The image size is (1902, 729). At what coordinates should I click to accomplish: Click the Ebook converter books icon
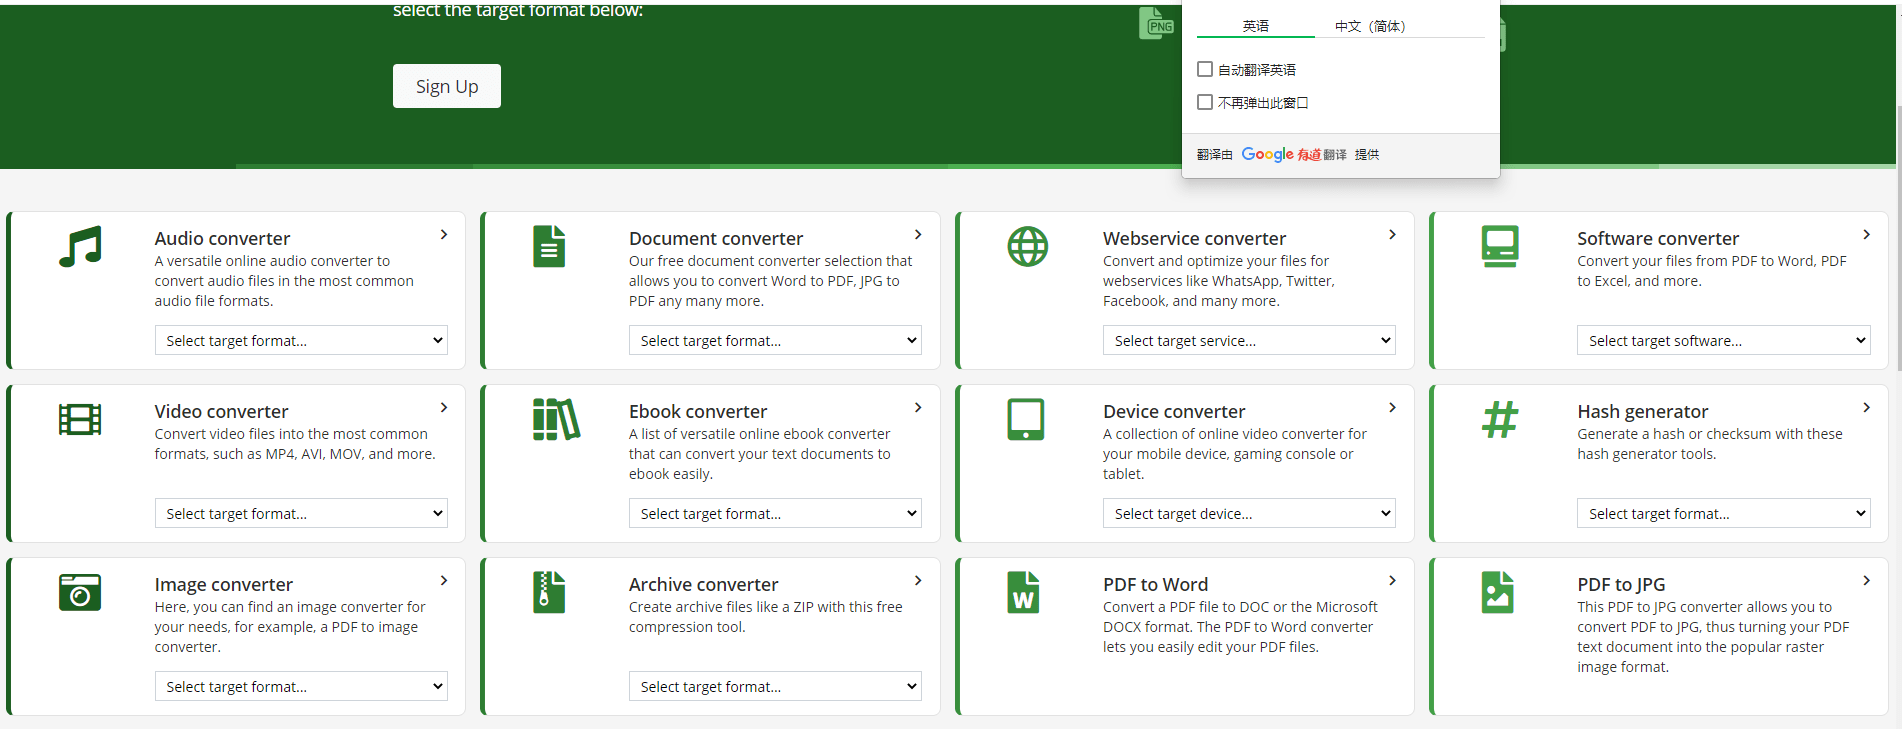pyautogui.click(x=556, y=419)
